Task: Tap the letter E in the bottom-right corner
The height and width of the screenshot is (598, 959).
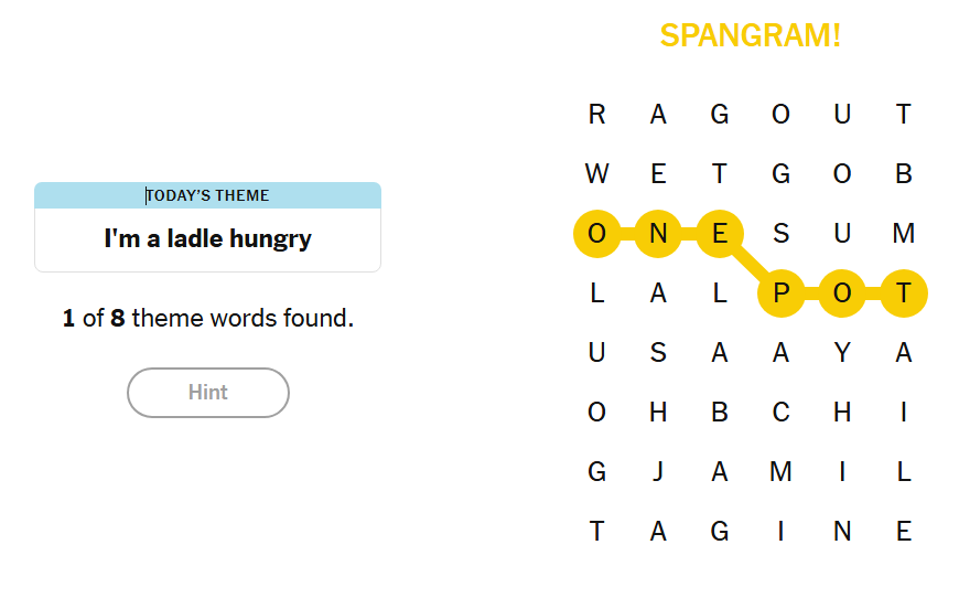Action: pos(904,531)
